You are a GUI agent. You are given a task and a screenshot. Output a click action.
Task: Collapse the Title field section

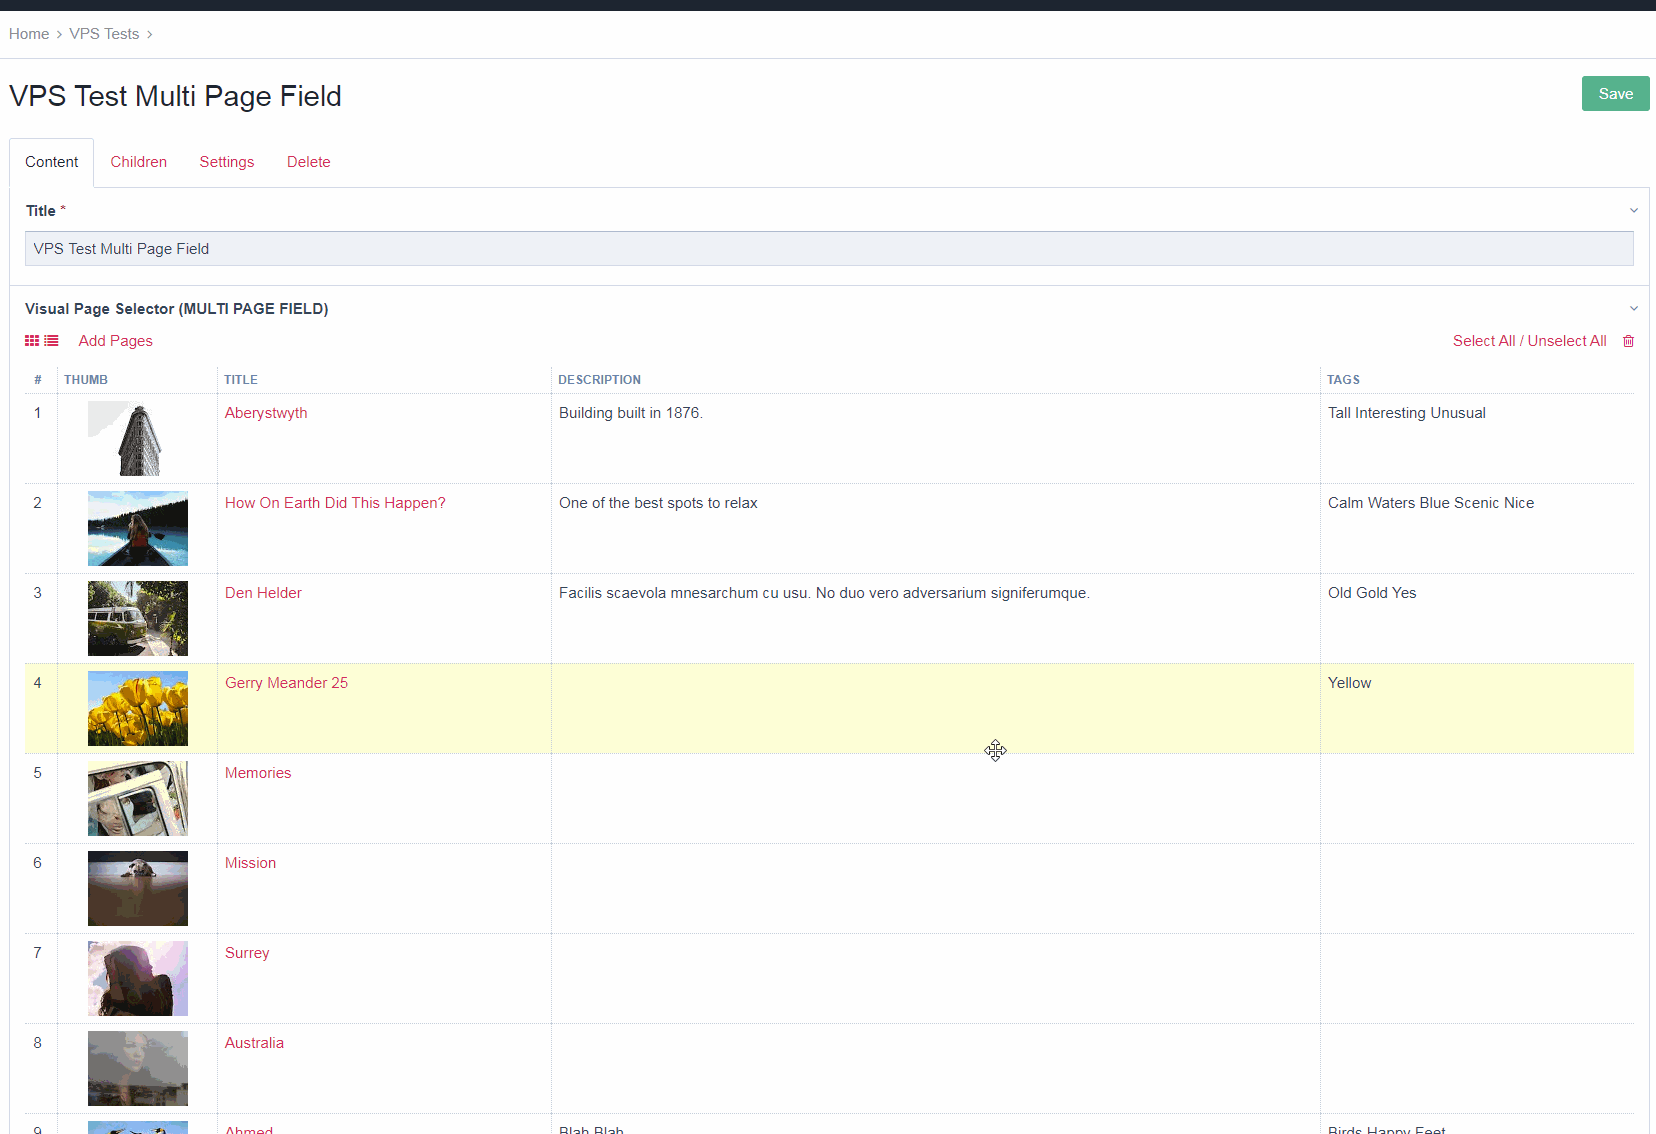[1633, 210]
